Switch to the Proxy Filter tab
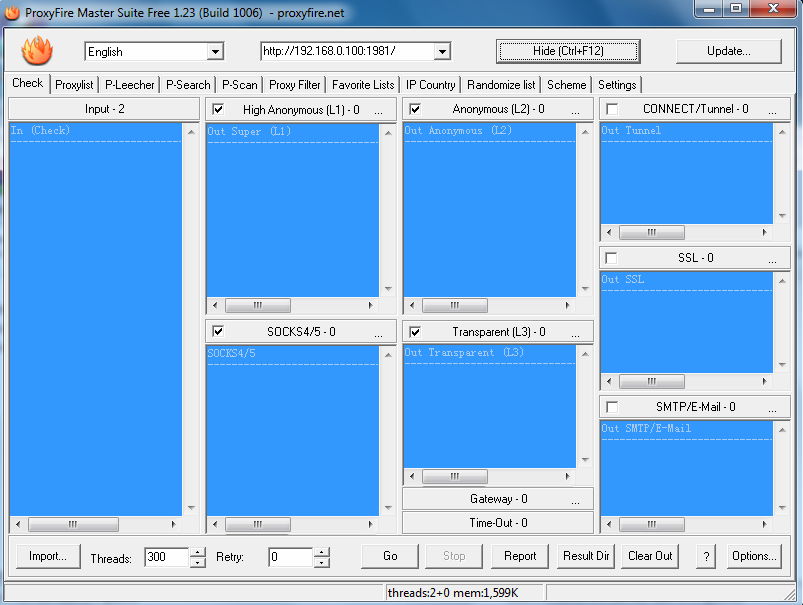Screen dimensions: 803x605 coord(294,85)
